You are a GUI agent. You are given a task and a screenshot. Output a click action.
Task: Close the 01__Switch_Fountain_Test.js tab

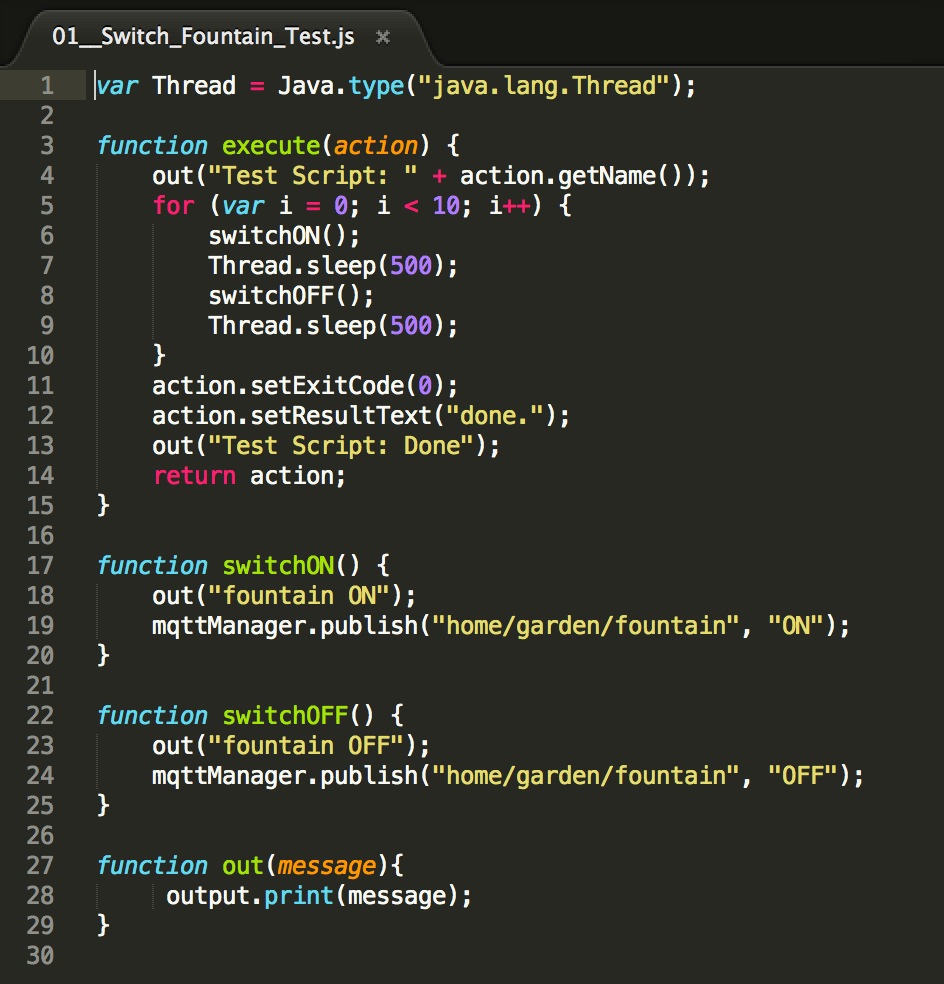click(382, 37)
